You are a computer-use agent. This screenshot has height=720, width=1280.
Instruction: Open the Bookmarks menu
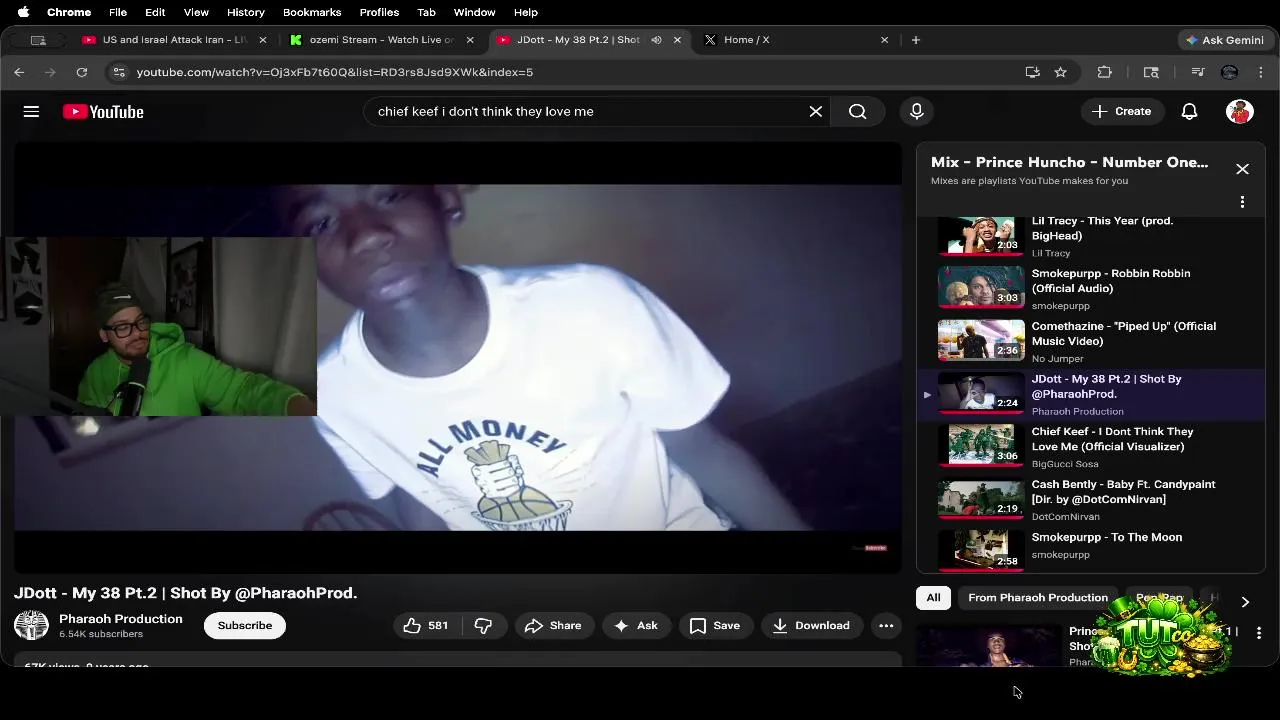(312, 12)
